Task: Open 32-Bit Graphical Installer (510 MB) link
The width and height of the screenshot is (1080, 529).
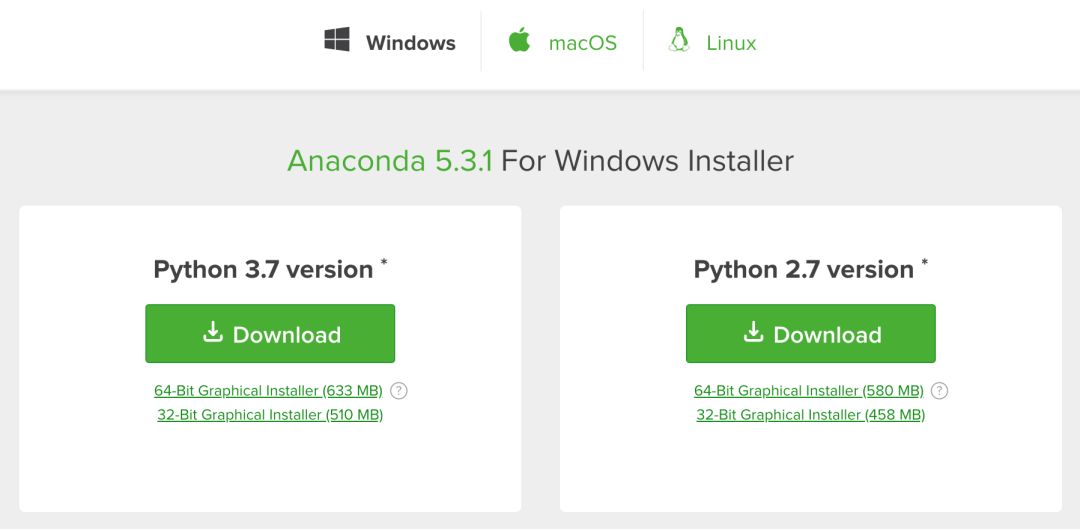Action: (270, 415)
